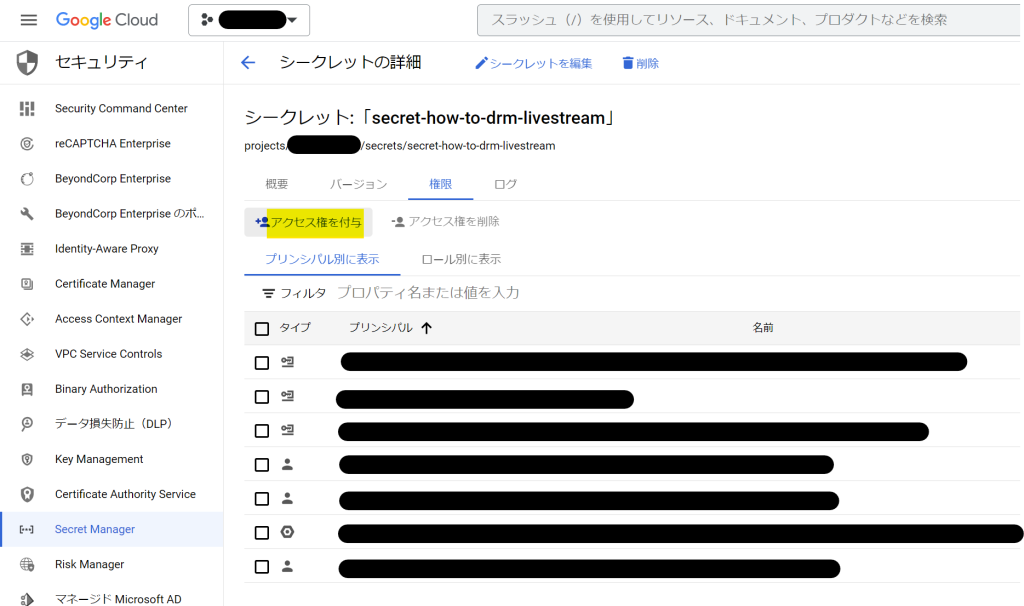Viewport: 1024px width, 606px height.
Task: Check the fifth principal row checkbox
Action: 262,499
